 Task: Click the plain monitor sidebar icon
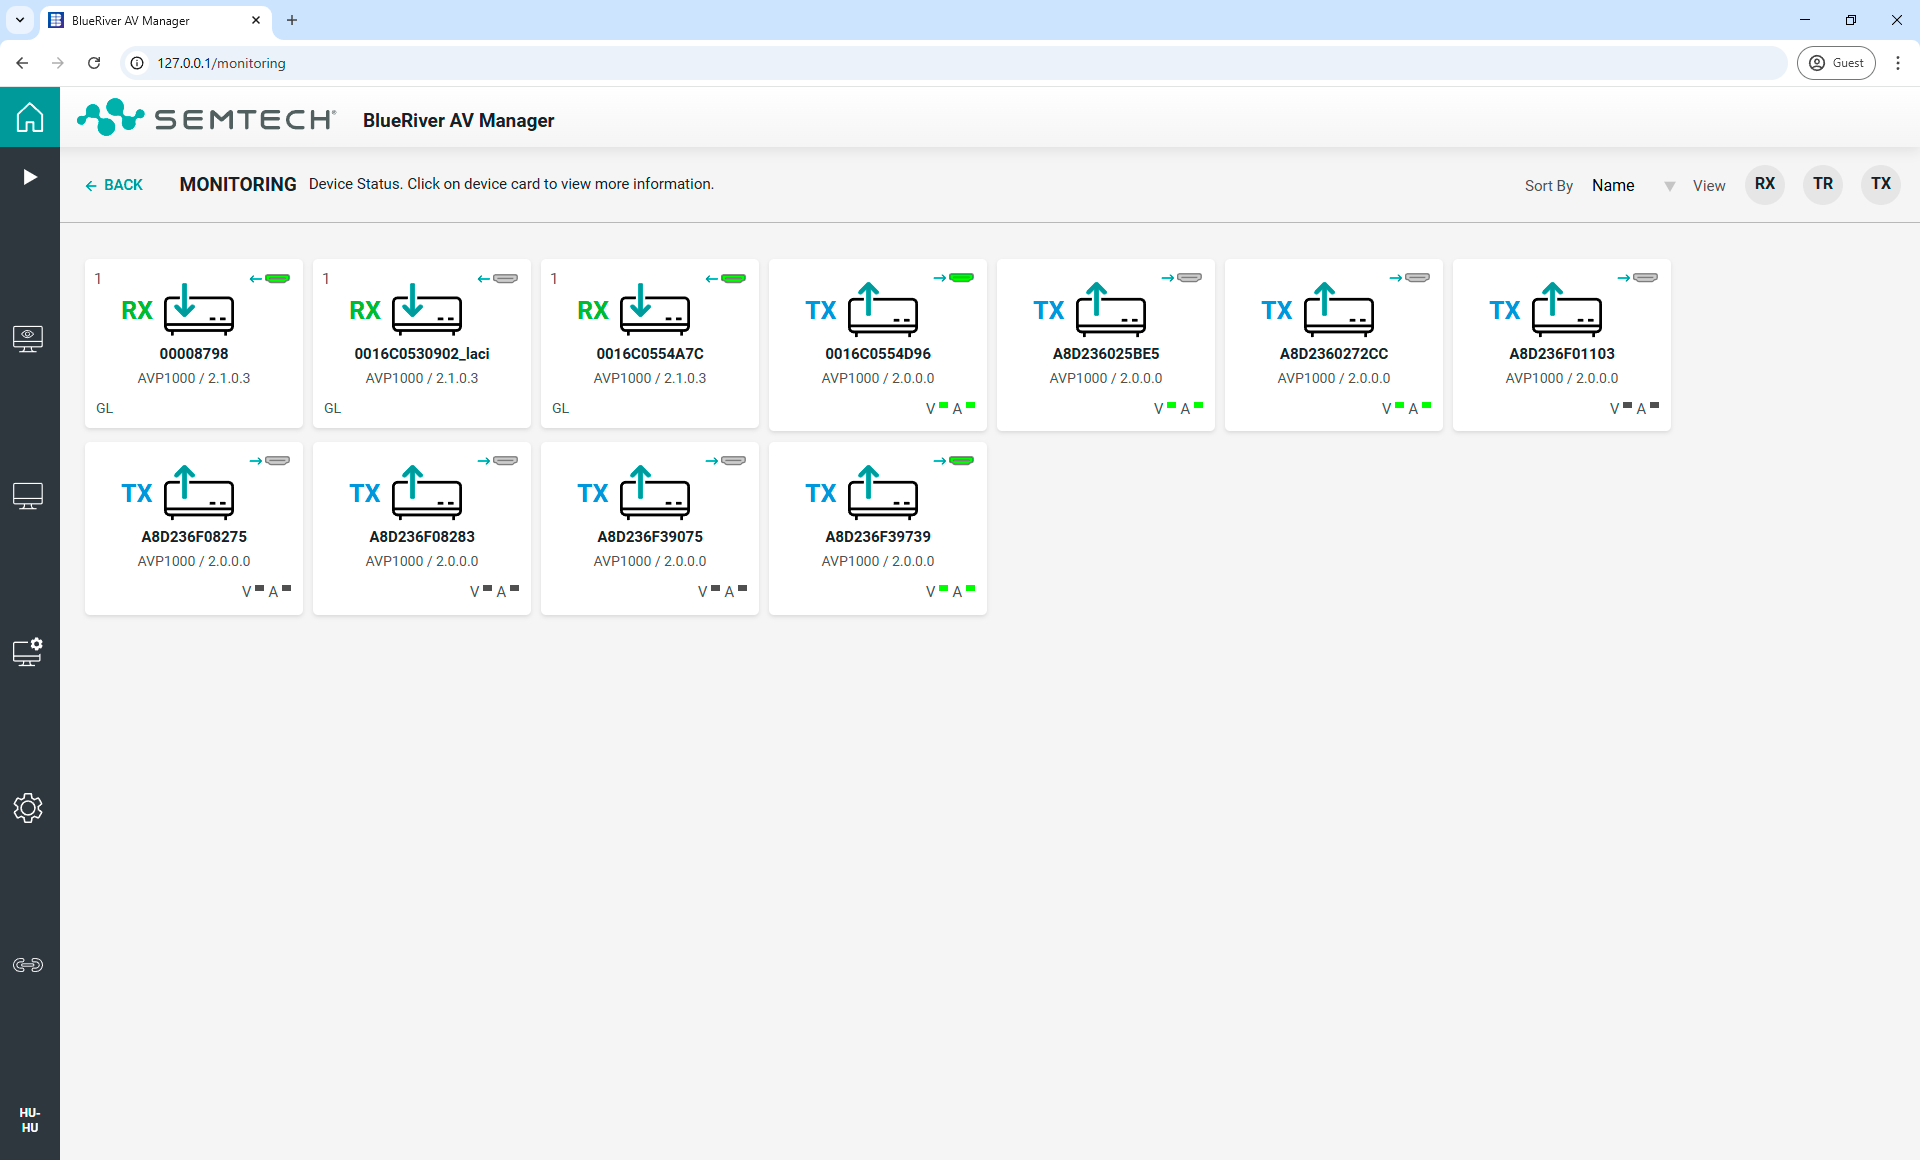click(28, 496)
